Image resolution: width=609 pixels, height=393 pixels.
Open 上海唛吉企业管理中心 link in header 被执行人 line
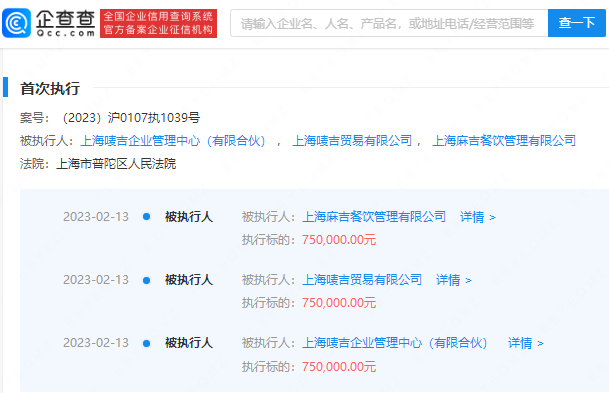point(173,141)
